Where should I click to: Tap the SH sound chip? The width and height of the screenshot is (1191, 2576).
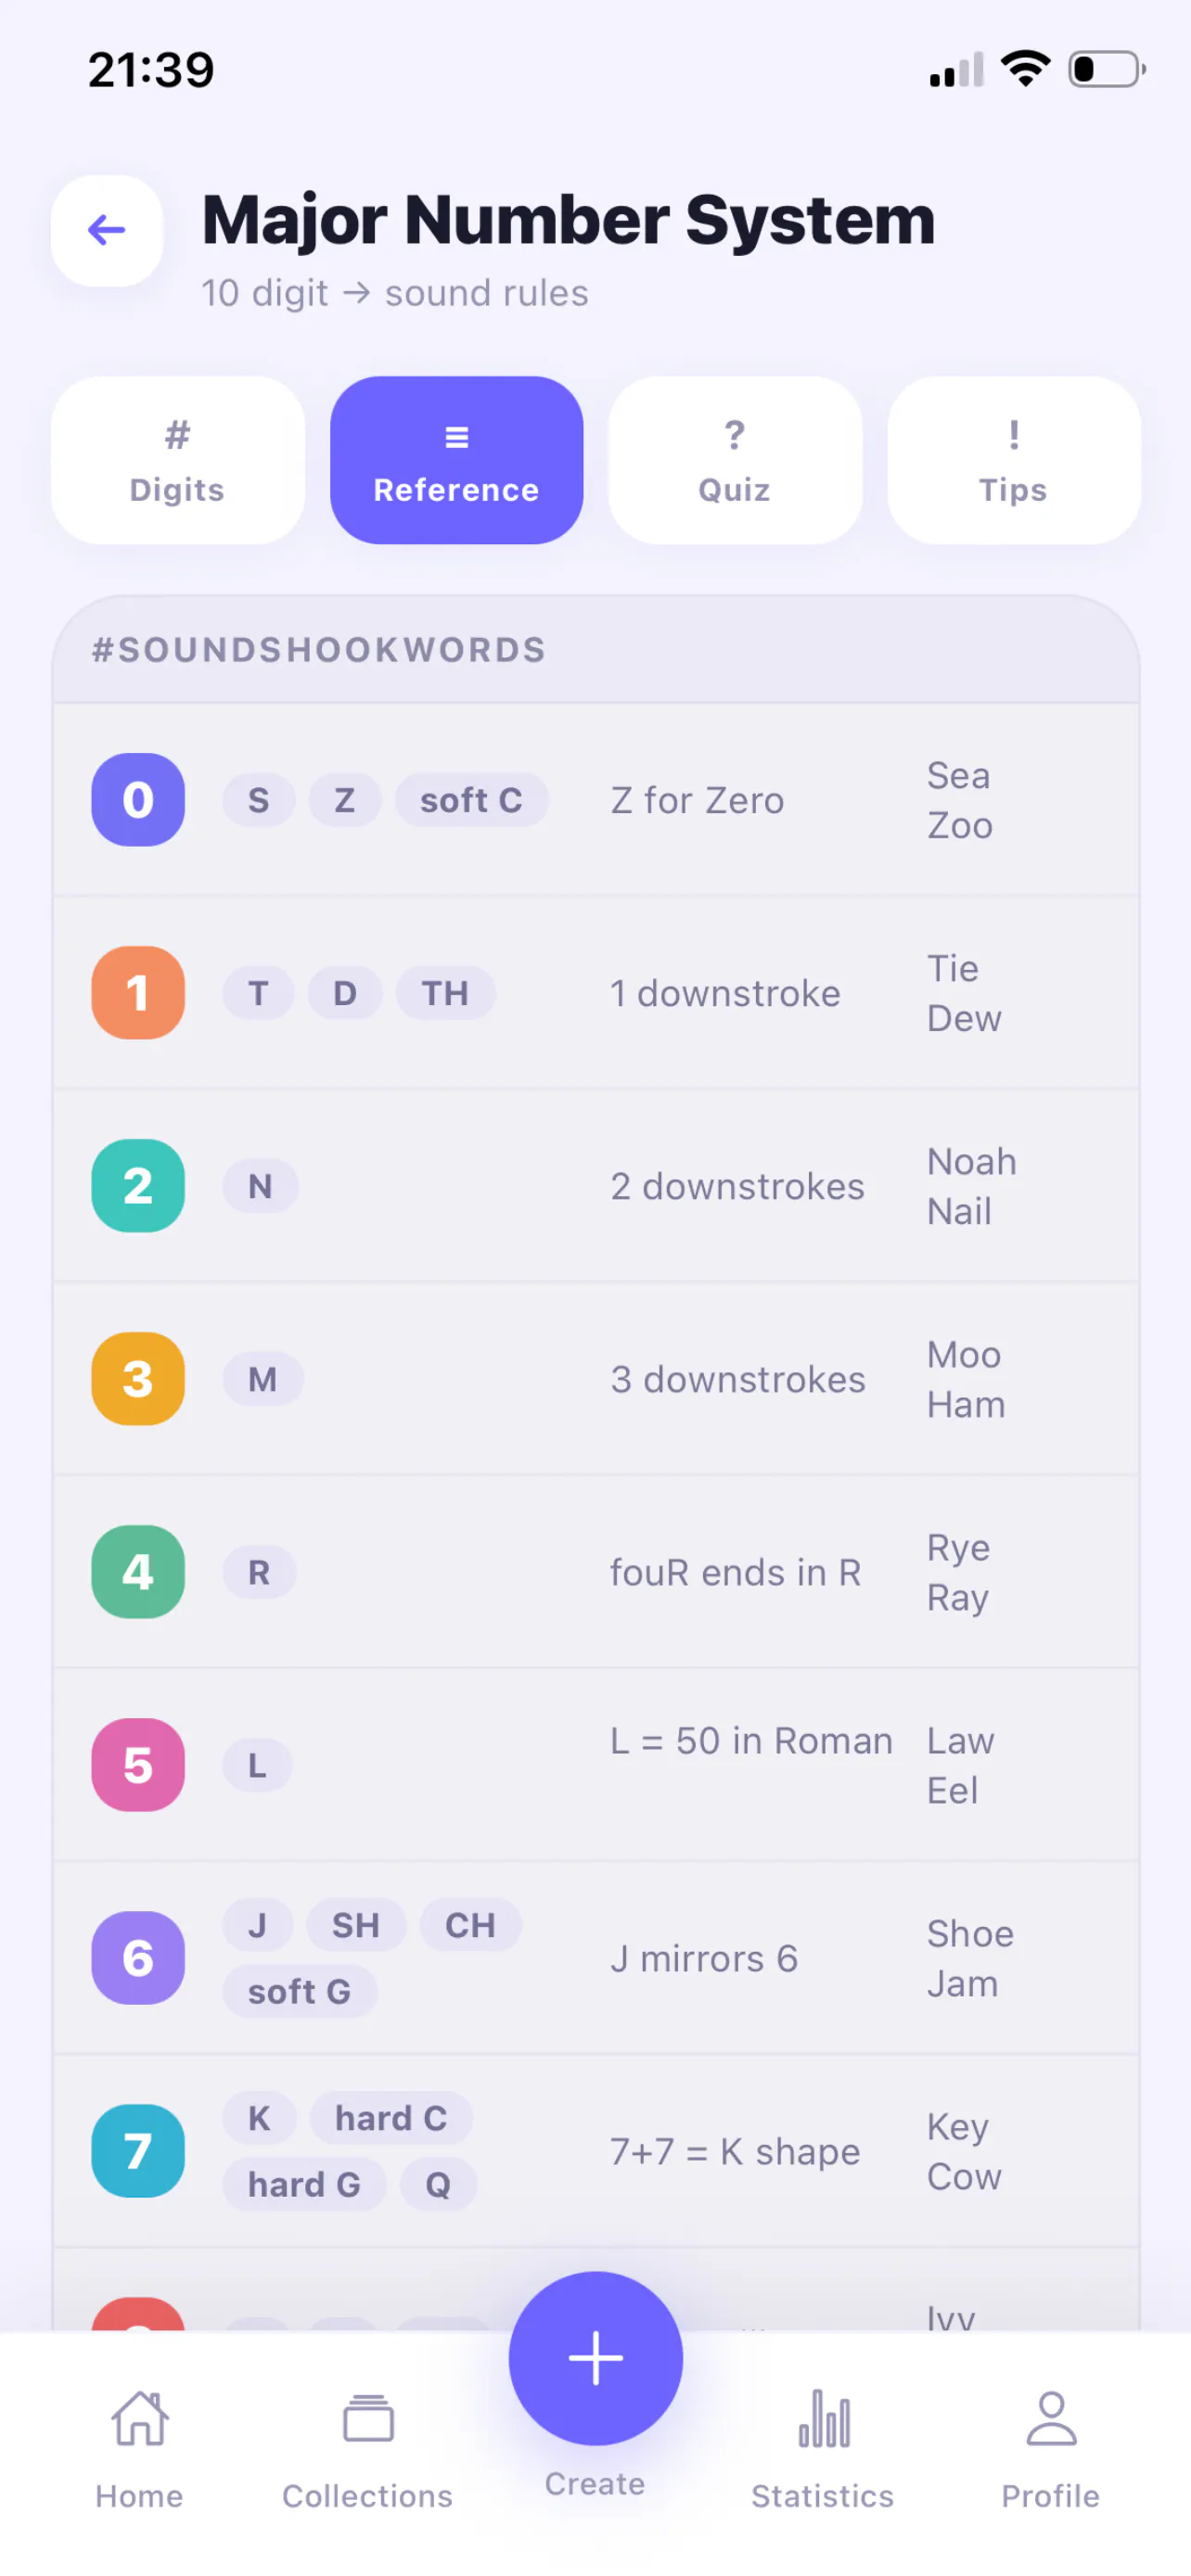[x=356, y=1925]
